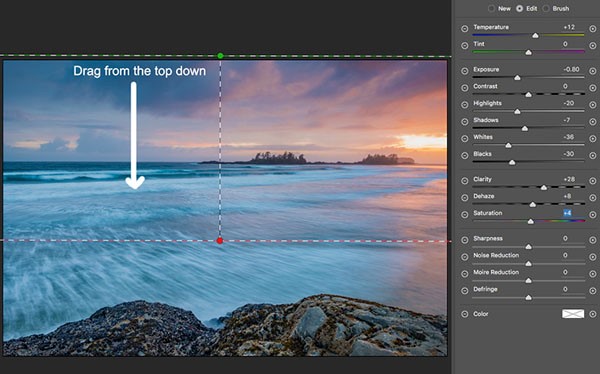
Task: Select the Brush radio button
Action: pos(546,8)
